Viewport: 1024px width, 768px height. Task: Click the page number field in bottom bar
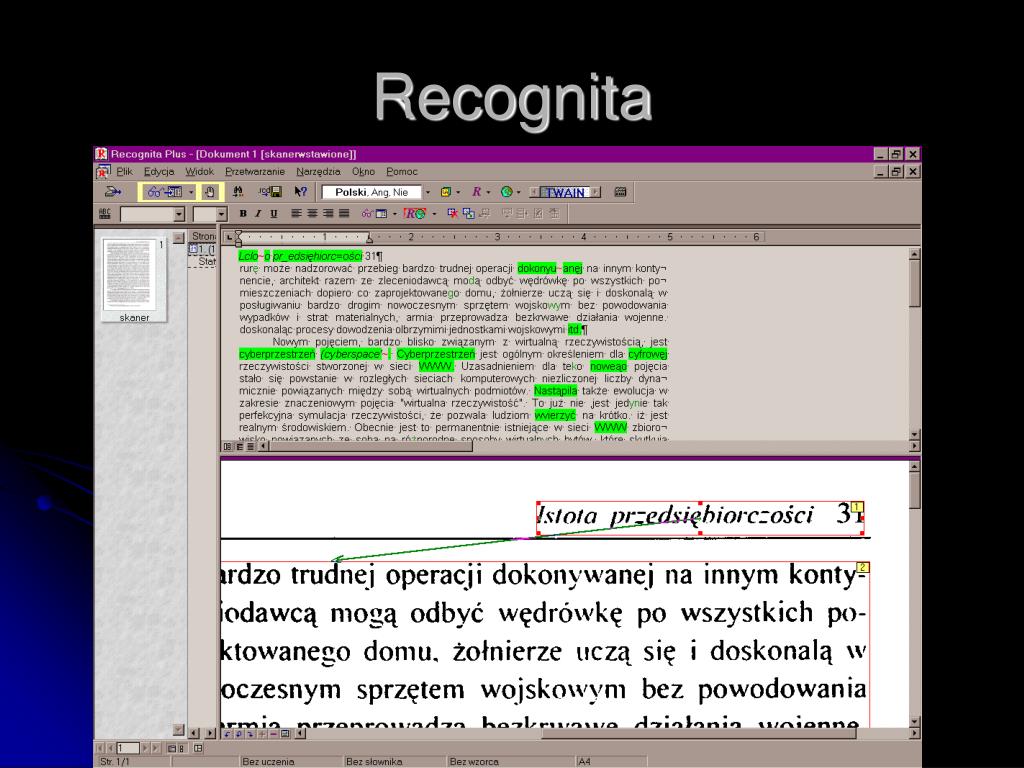(127, 748)
